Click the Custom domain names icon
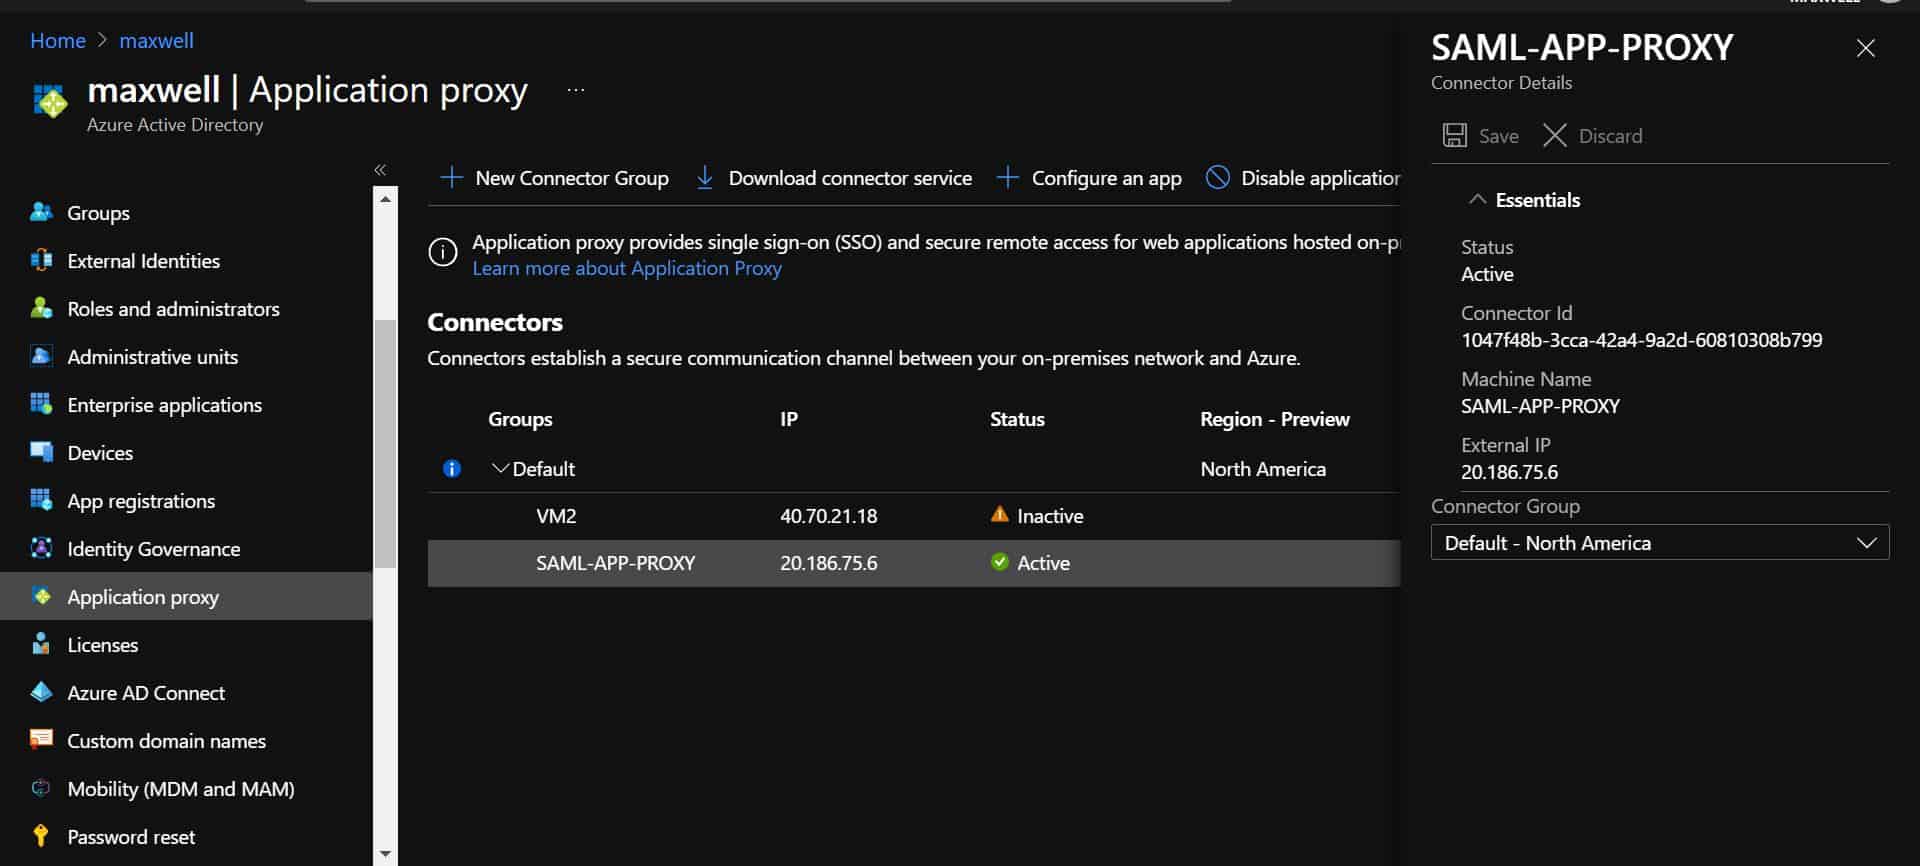The width and height of the screenshot is (1920, 866). (x=41, y=740)
